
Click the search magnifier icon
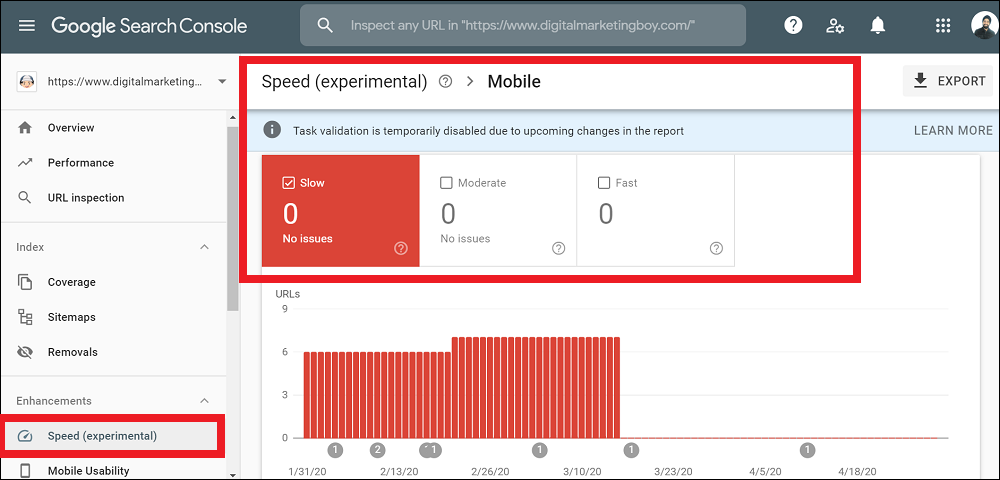pos(325,25)
